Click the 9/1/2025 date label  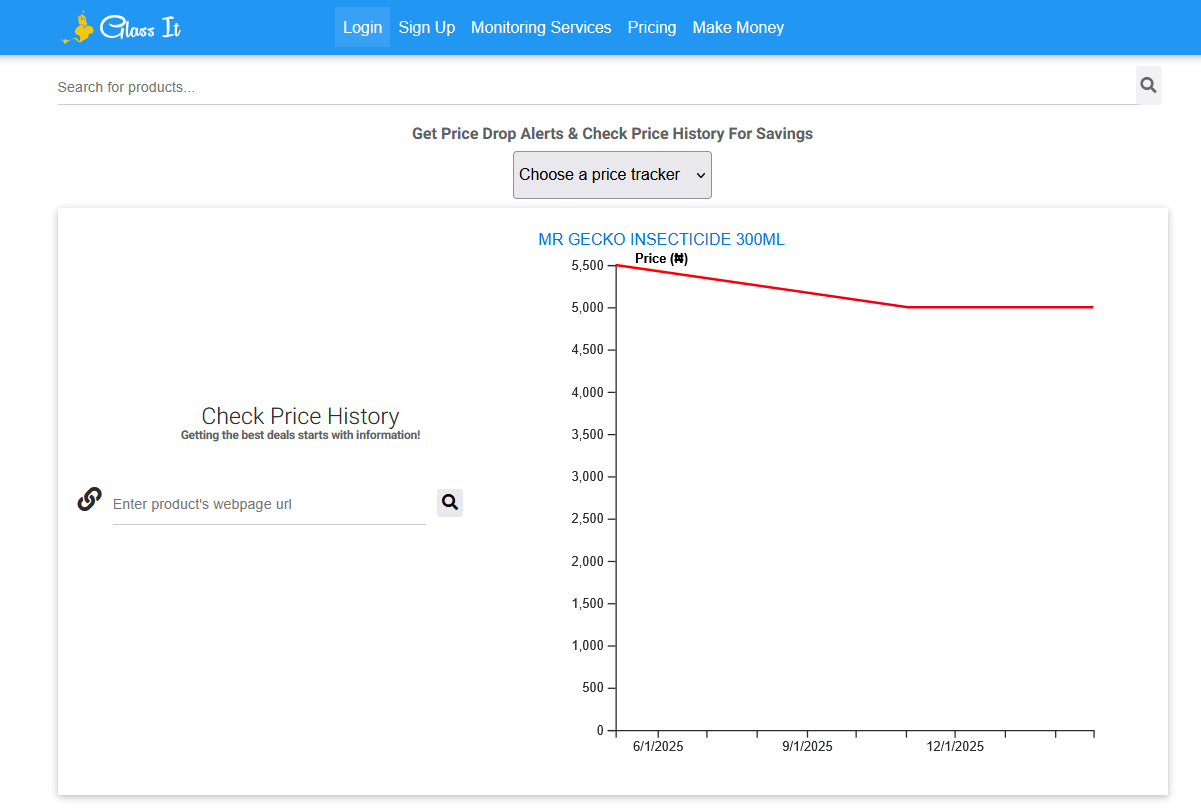(807, 746)
